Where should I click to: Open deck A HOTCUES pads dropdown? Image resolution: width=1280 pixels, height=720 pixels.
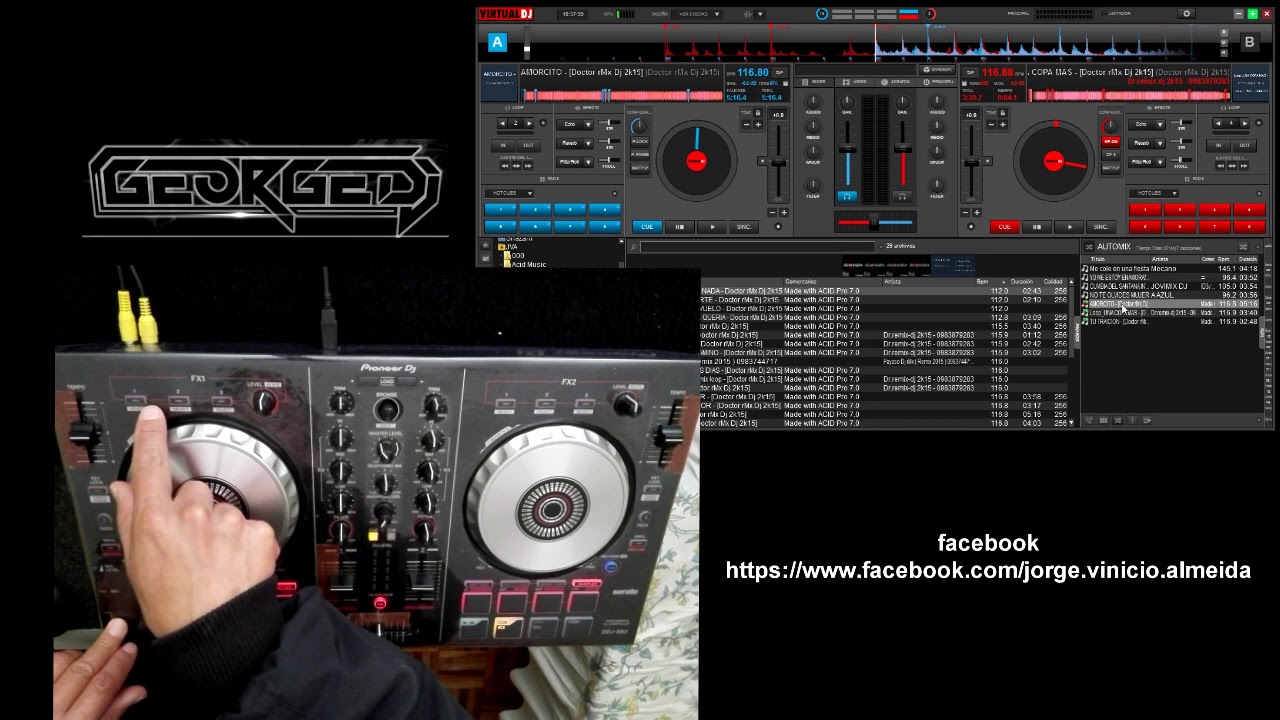tap(510, 193)
